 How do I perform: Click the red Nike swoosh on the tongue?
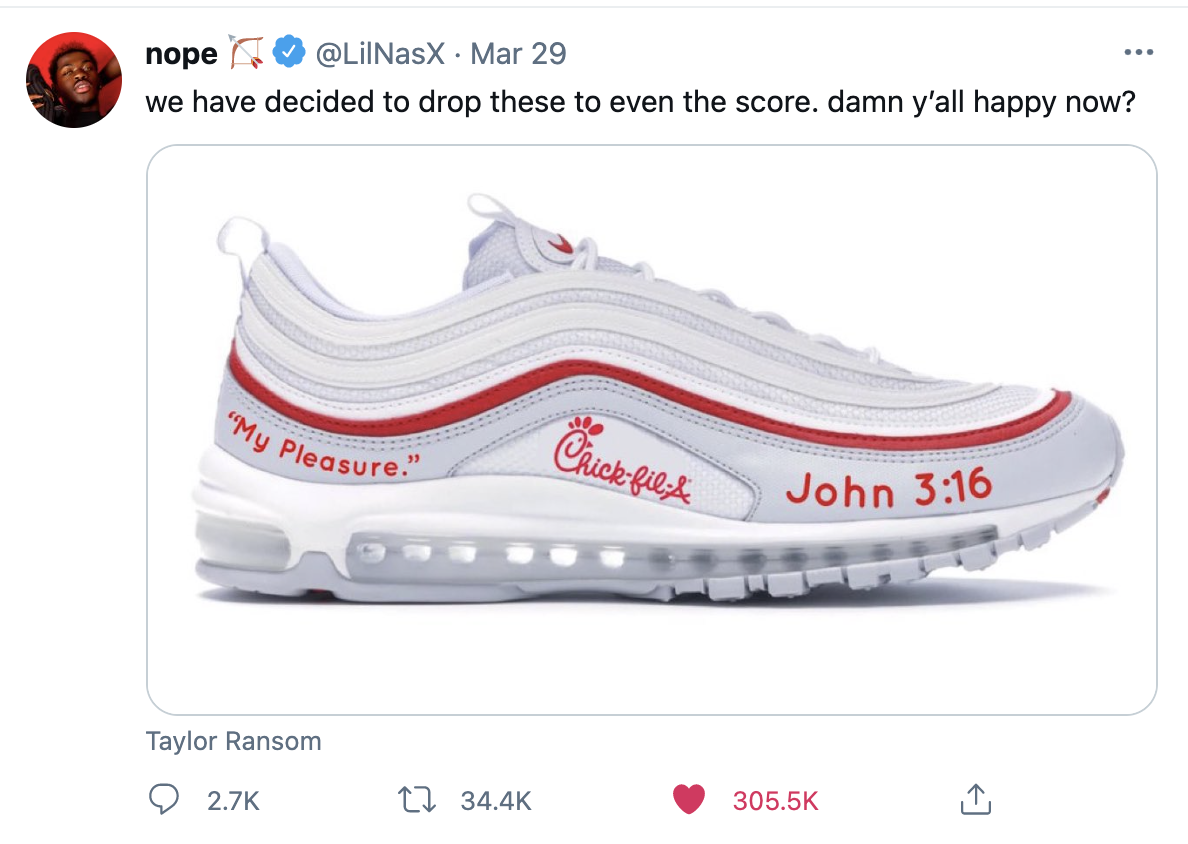coord(563,243)
